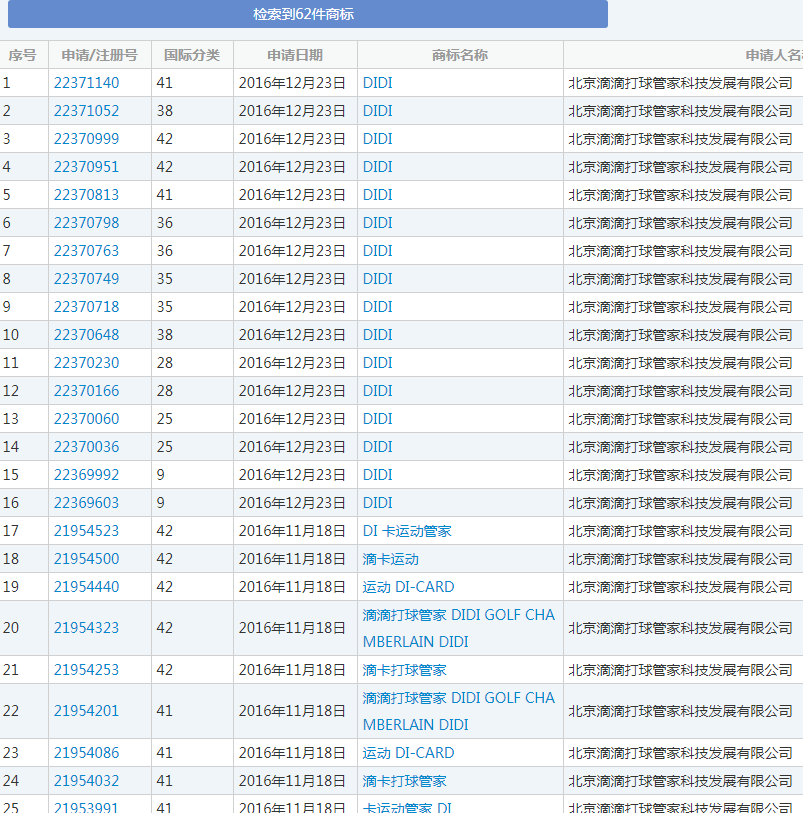Open registration number 22370060
Screen dimensions: 803x813
point(87,419)
